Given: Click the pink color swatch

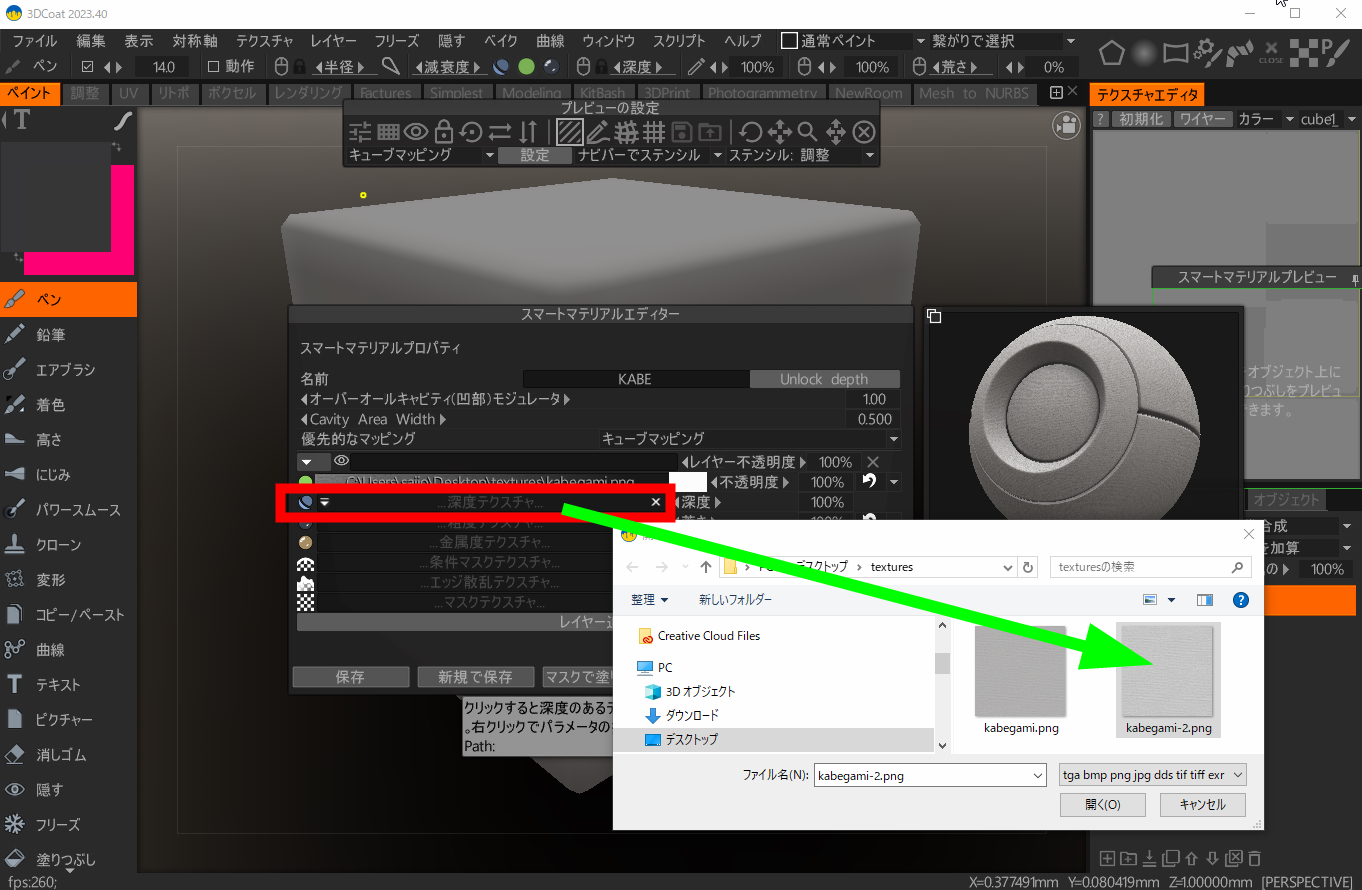Looking at the screenshot, I should tap(122, 220).
